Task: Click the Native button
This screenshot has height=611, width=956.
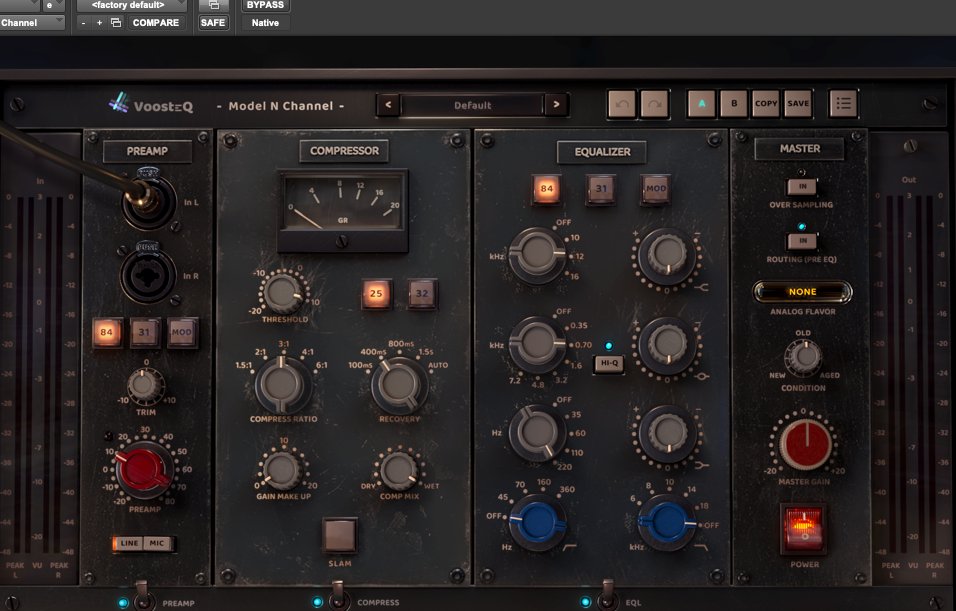Action: (x=265, y=23)
